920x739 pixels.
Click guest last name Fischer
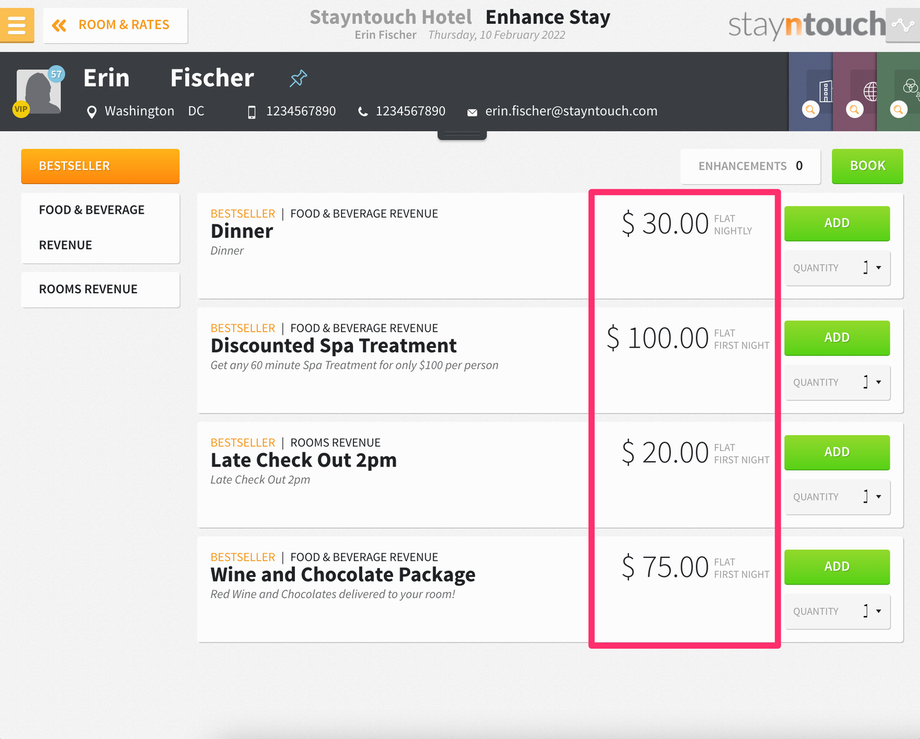212,78
